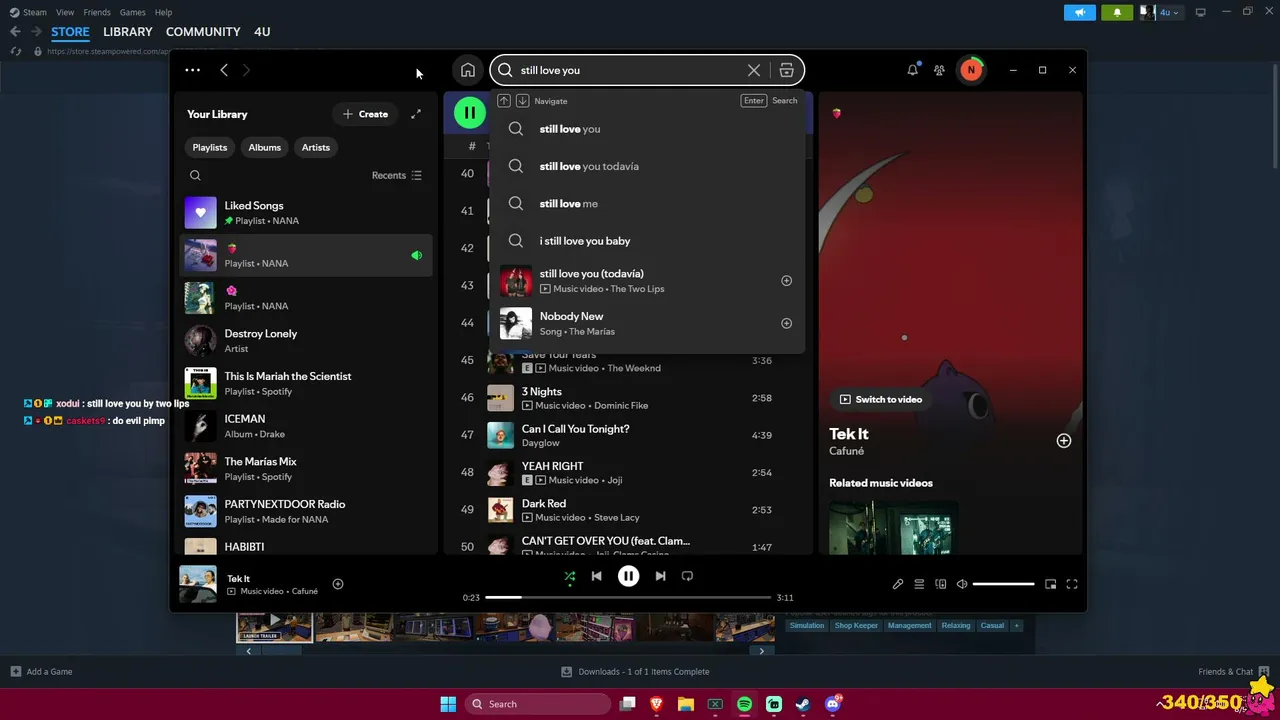Play track 46 '3 Nights'
The width and height of the screenshot is (1280, 720).
click(628, 398)
